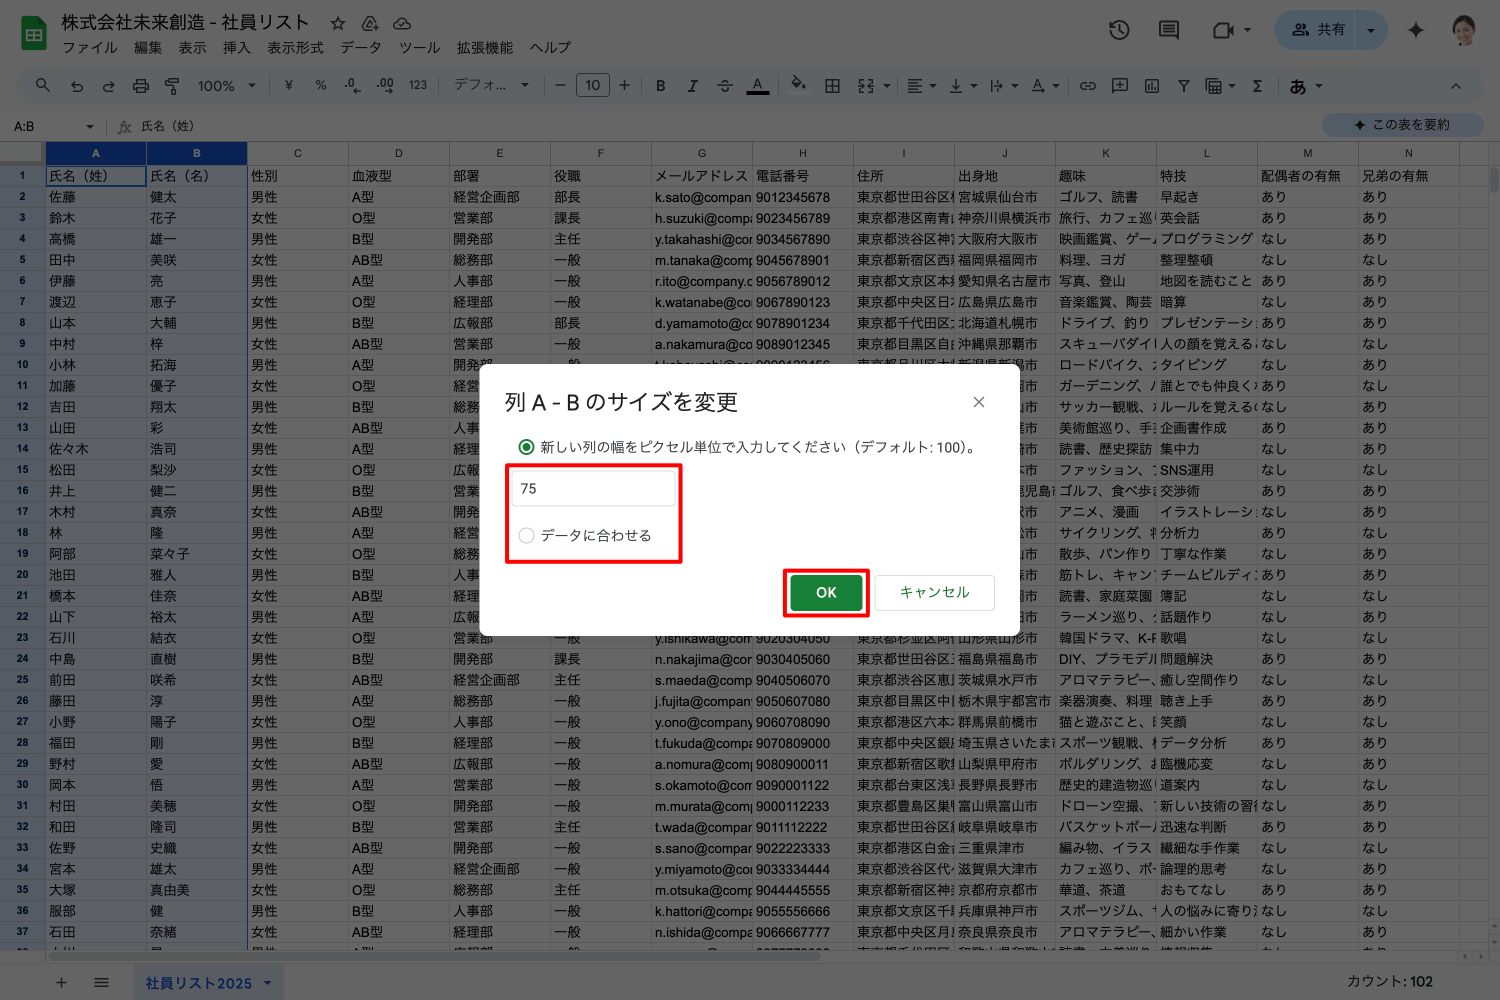Confirm resize with the OK button
1500x1000 pixels.
click(826, 592)
